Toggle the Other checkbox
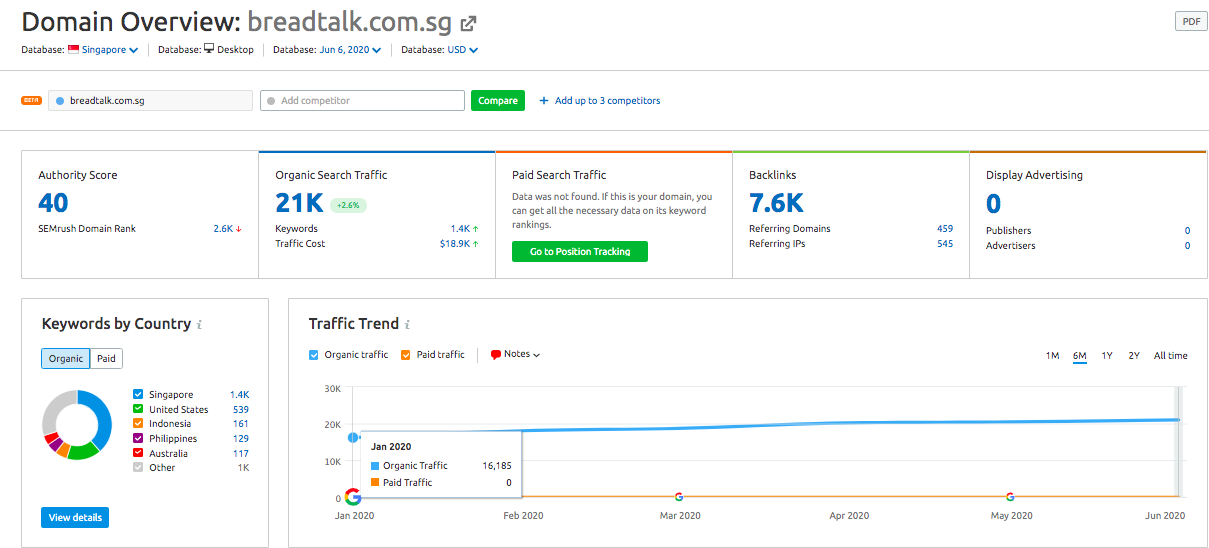Viewport: 1209px width, 548px height. [x=138, y=467]
